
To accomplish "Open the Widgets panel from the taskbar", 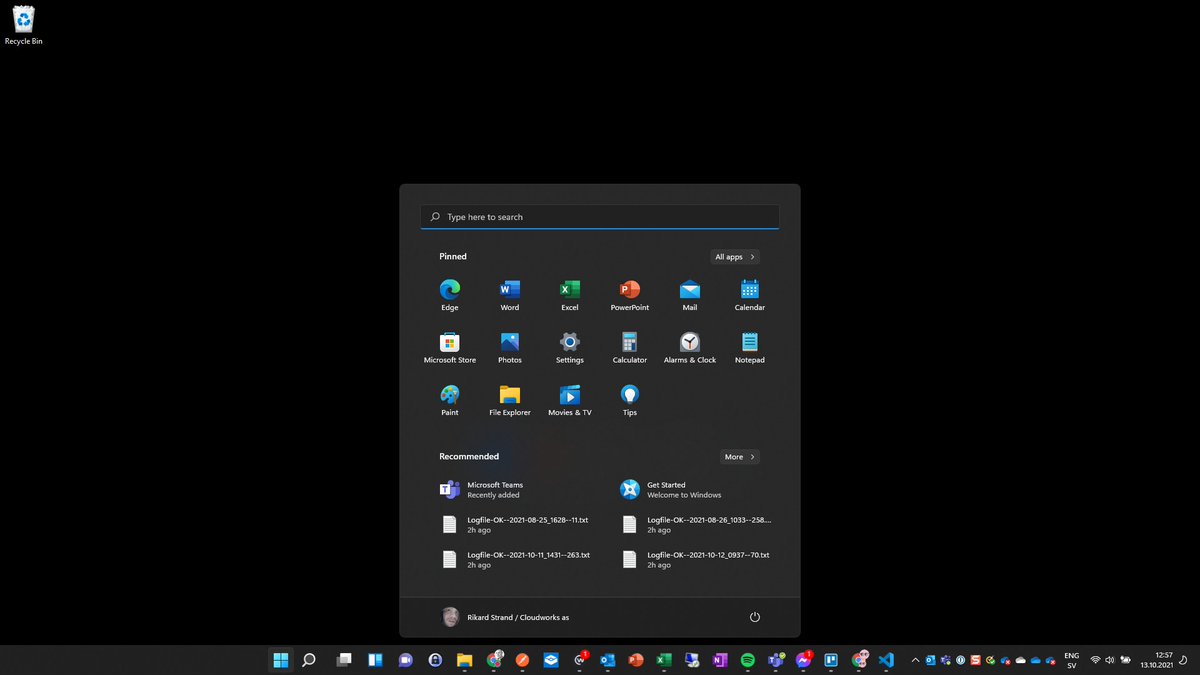I will [x=375, y=660].
